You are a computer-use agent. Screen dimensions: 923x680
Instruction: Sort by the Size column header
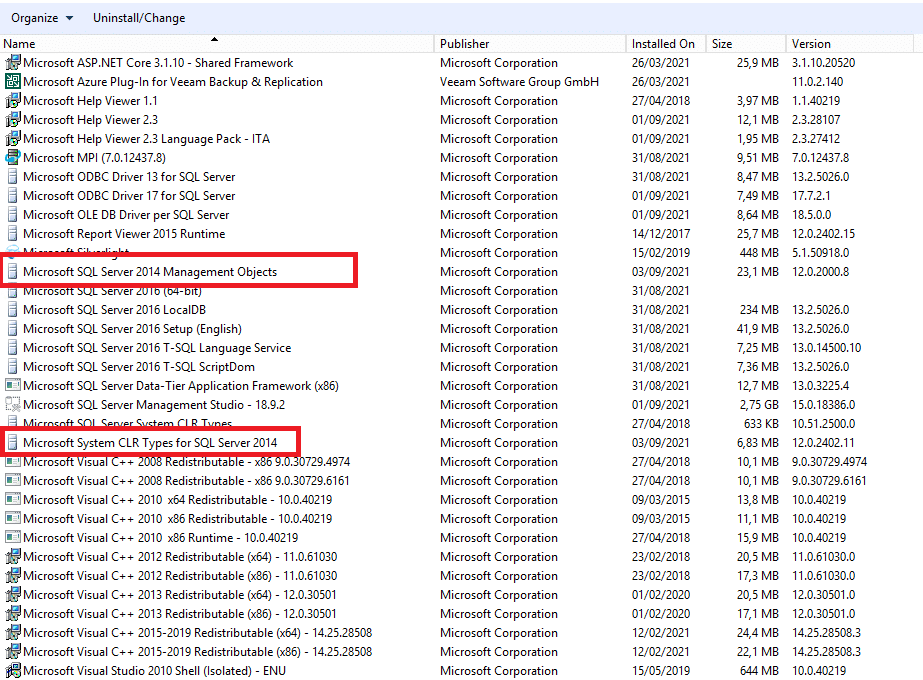click(746, 44)
